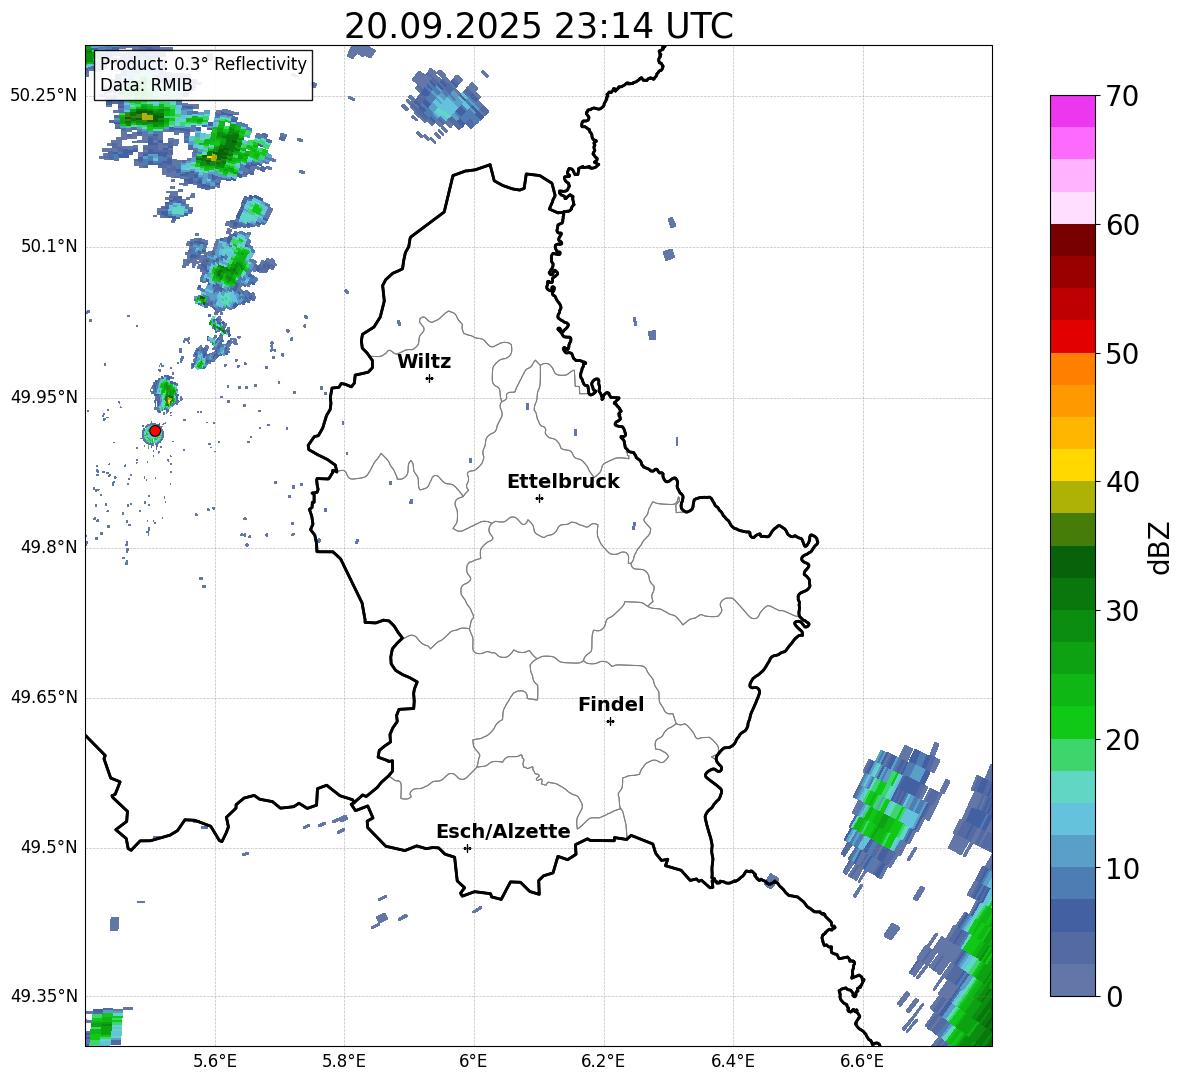Click the colorbar tick label 0
The height and width of the screenshot is (1081, 1184).
(x=1114, y=996)
